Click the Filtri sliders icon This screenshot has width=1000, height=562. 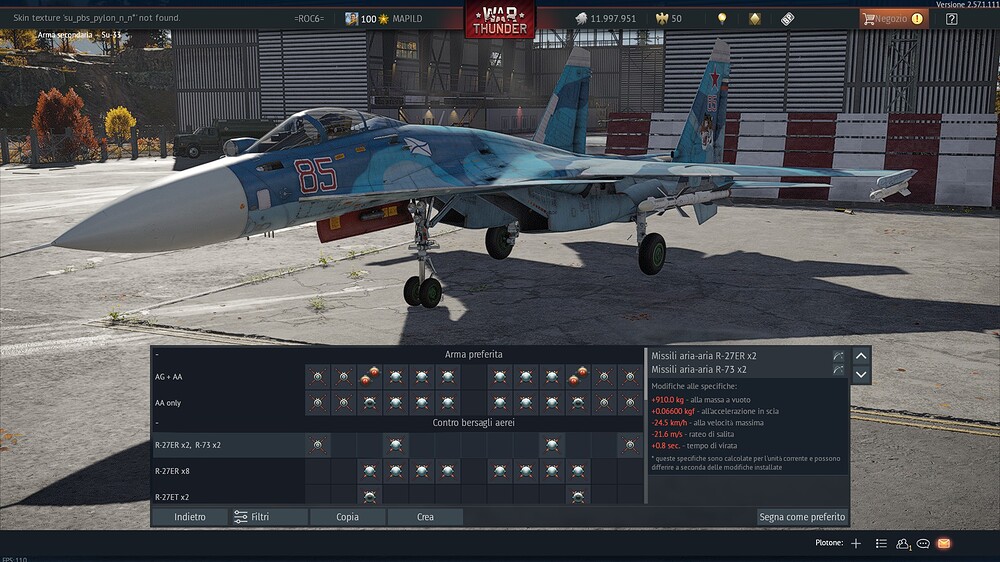(240, 517)
